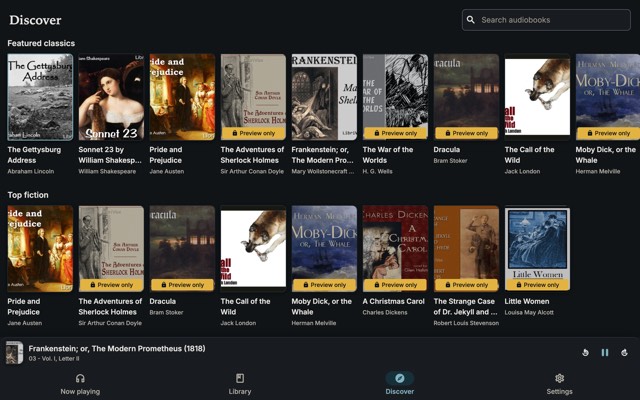Click The Strange Case of Dr. Jekyll title
This screenshot has height=400, width=640.
465,307
